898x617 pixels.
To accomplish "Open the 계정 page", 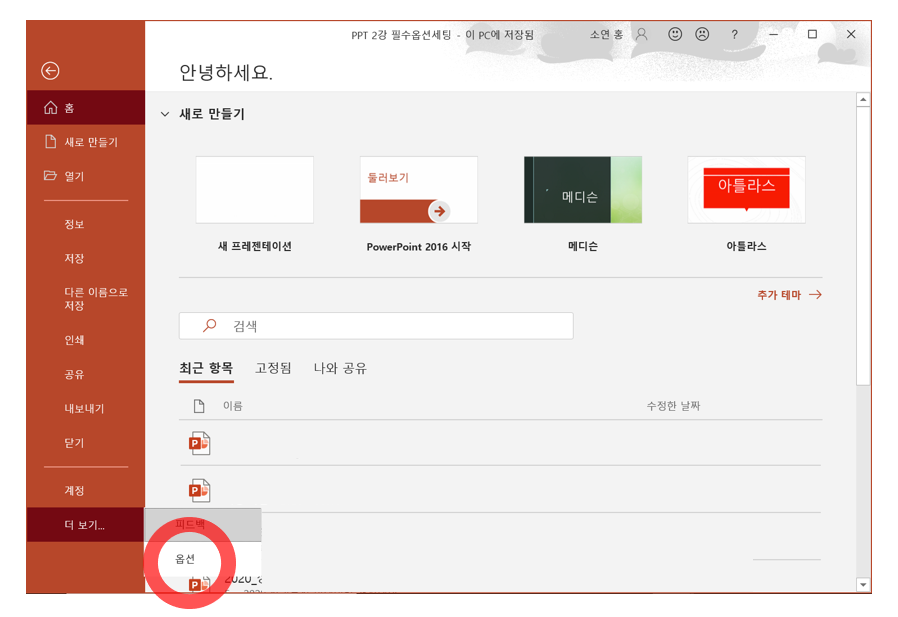I will (85, 490).
